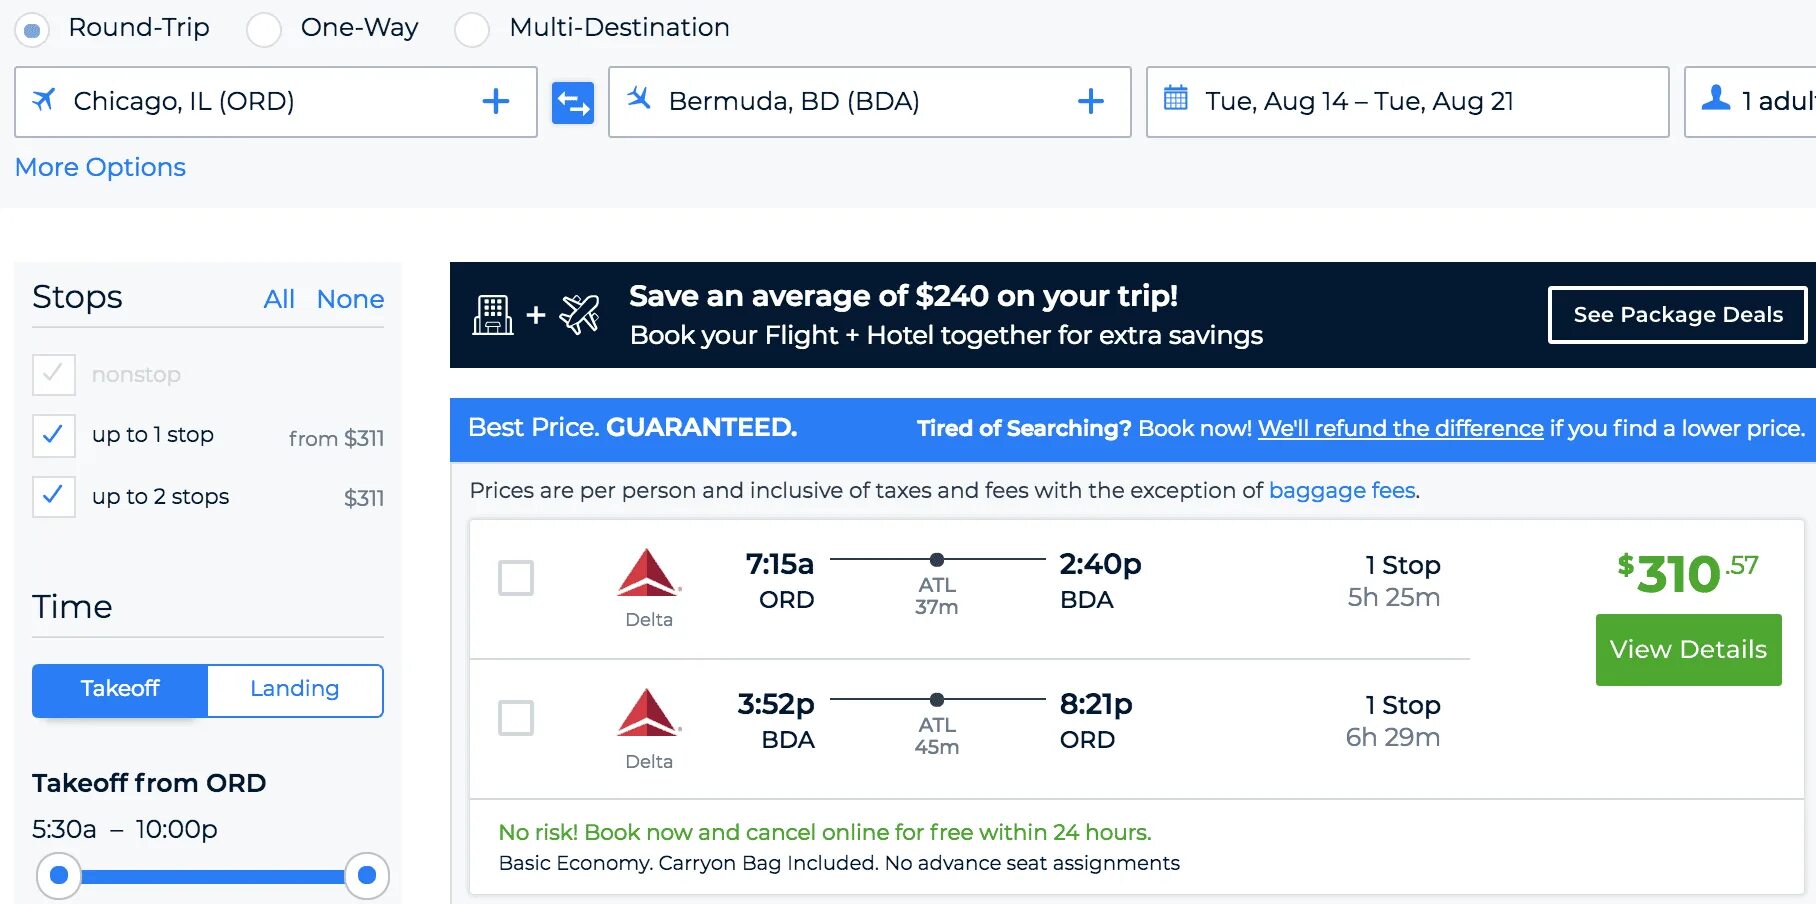
Task: Uncheck the up to 1 stop filter
Action: [x=54, y=435]
